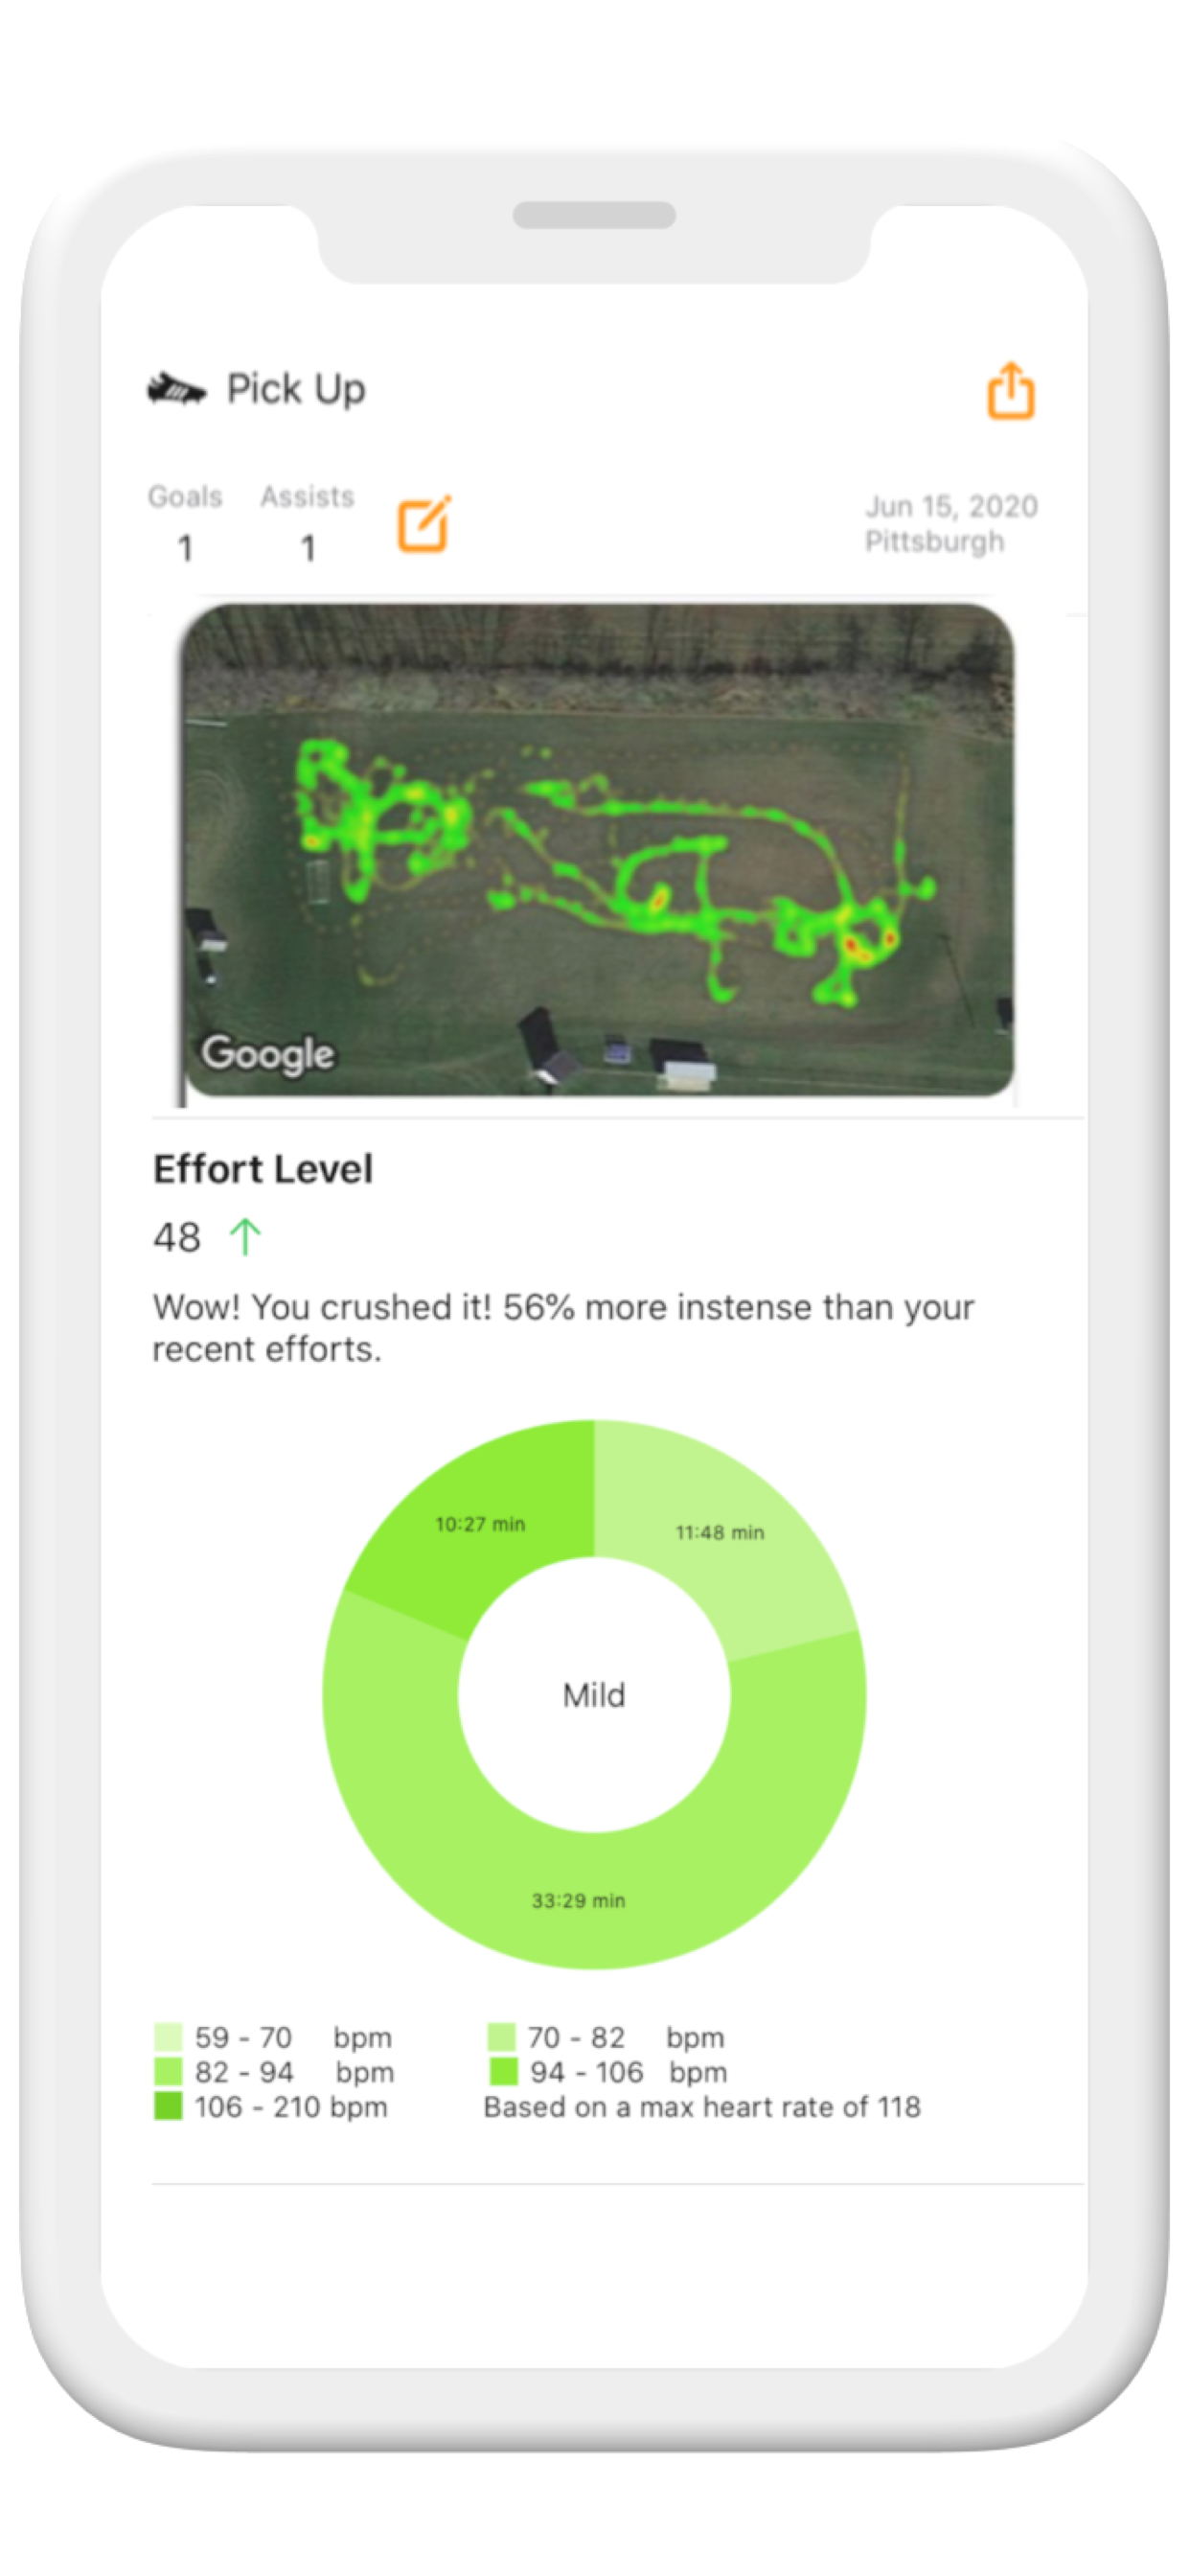
Task: Tap the Mild label in chart center
Action: pyautogui.click(x=594, y=1695)
